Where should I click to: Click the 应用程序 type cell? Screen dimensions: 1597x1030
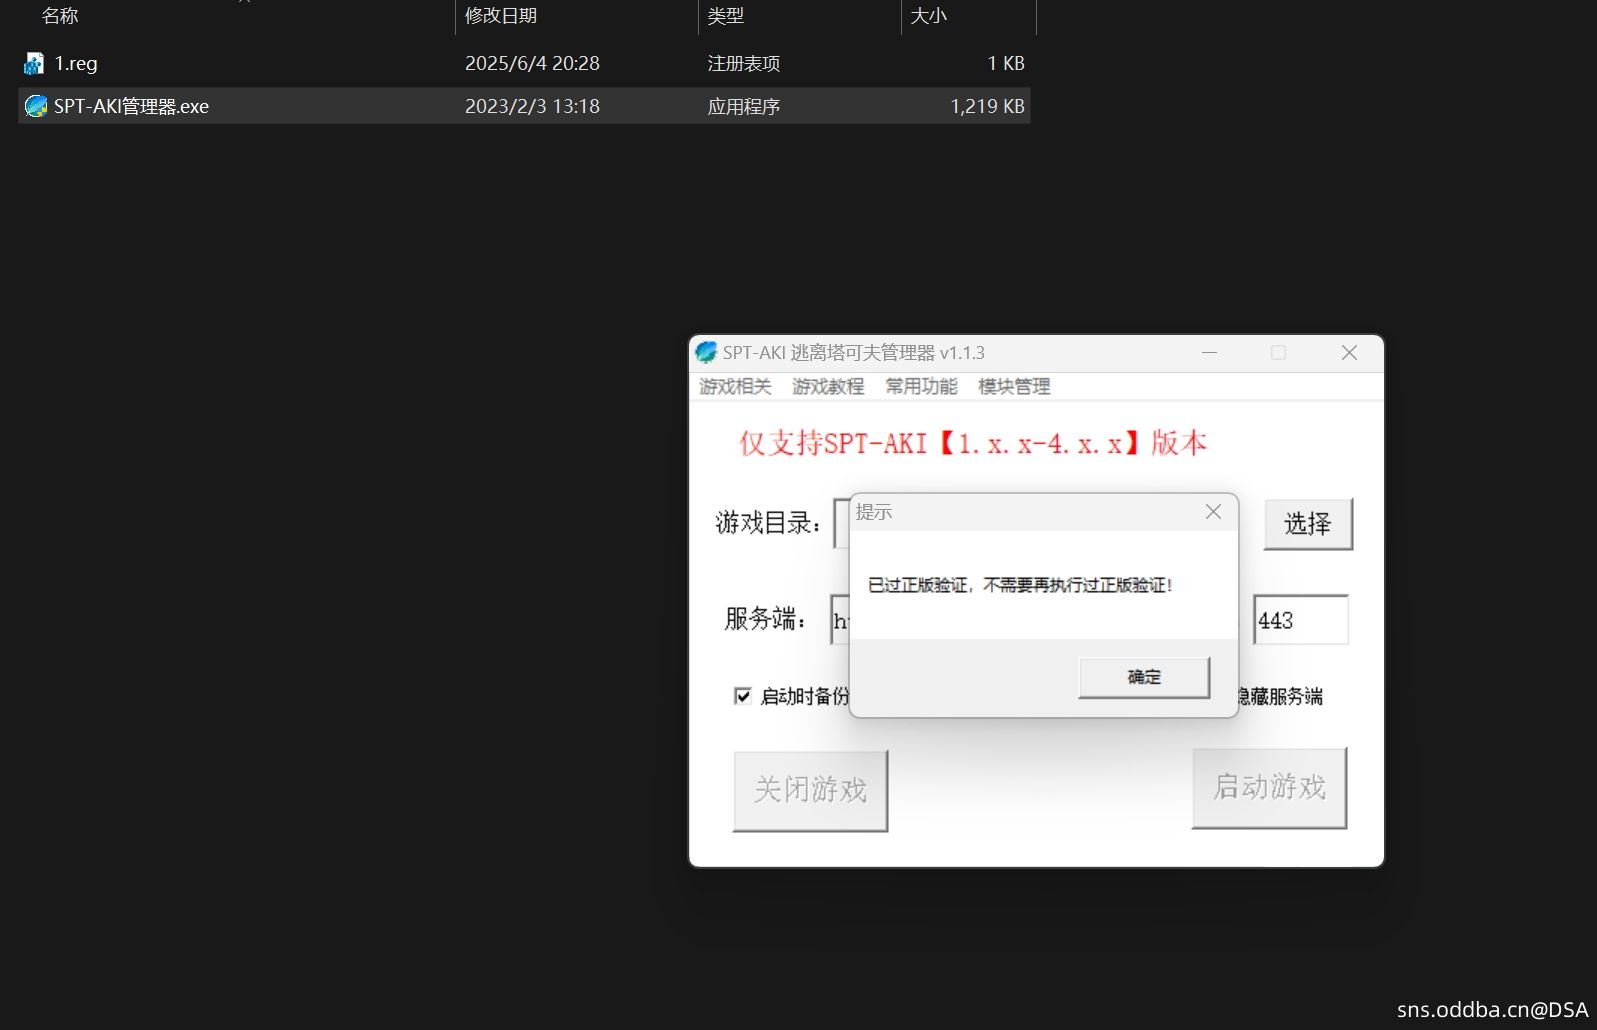click(x=744, y=106)
